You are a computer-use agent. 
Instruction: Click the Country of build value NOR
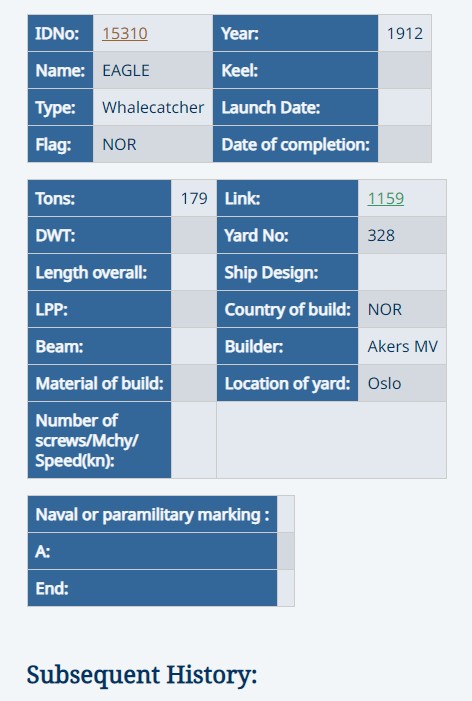click(x=384, y=309)
